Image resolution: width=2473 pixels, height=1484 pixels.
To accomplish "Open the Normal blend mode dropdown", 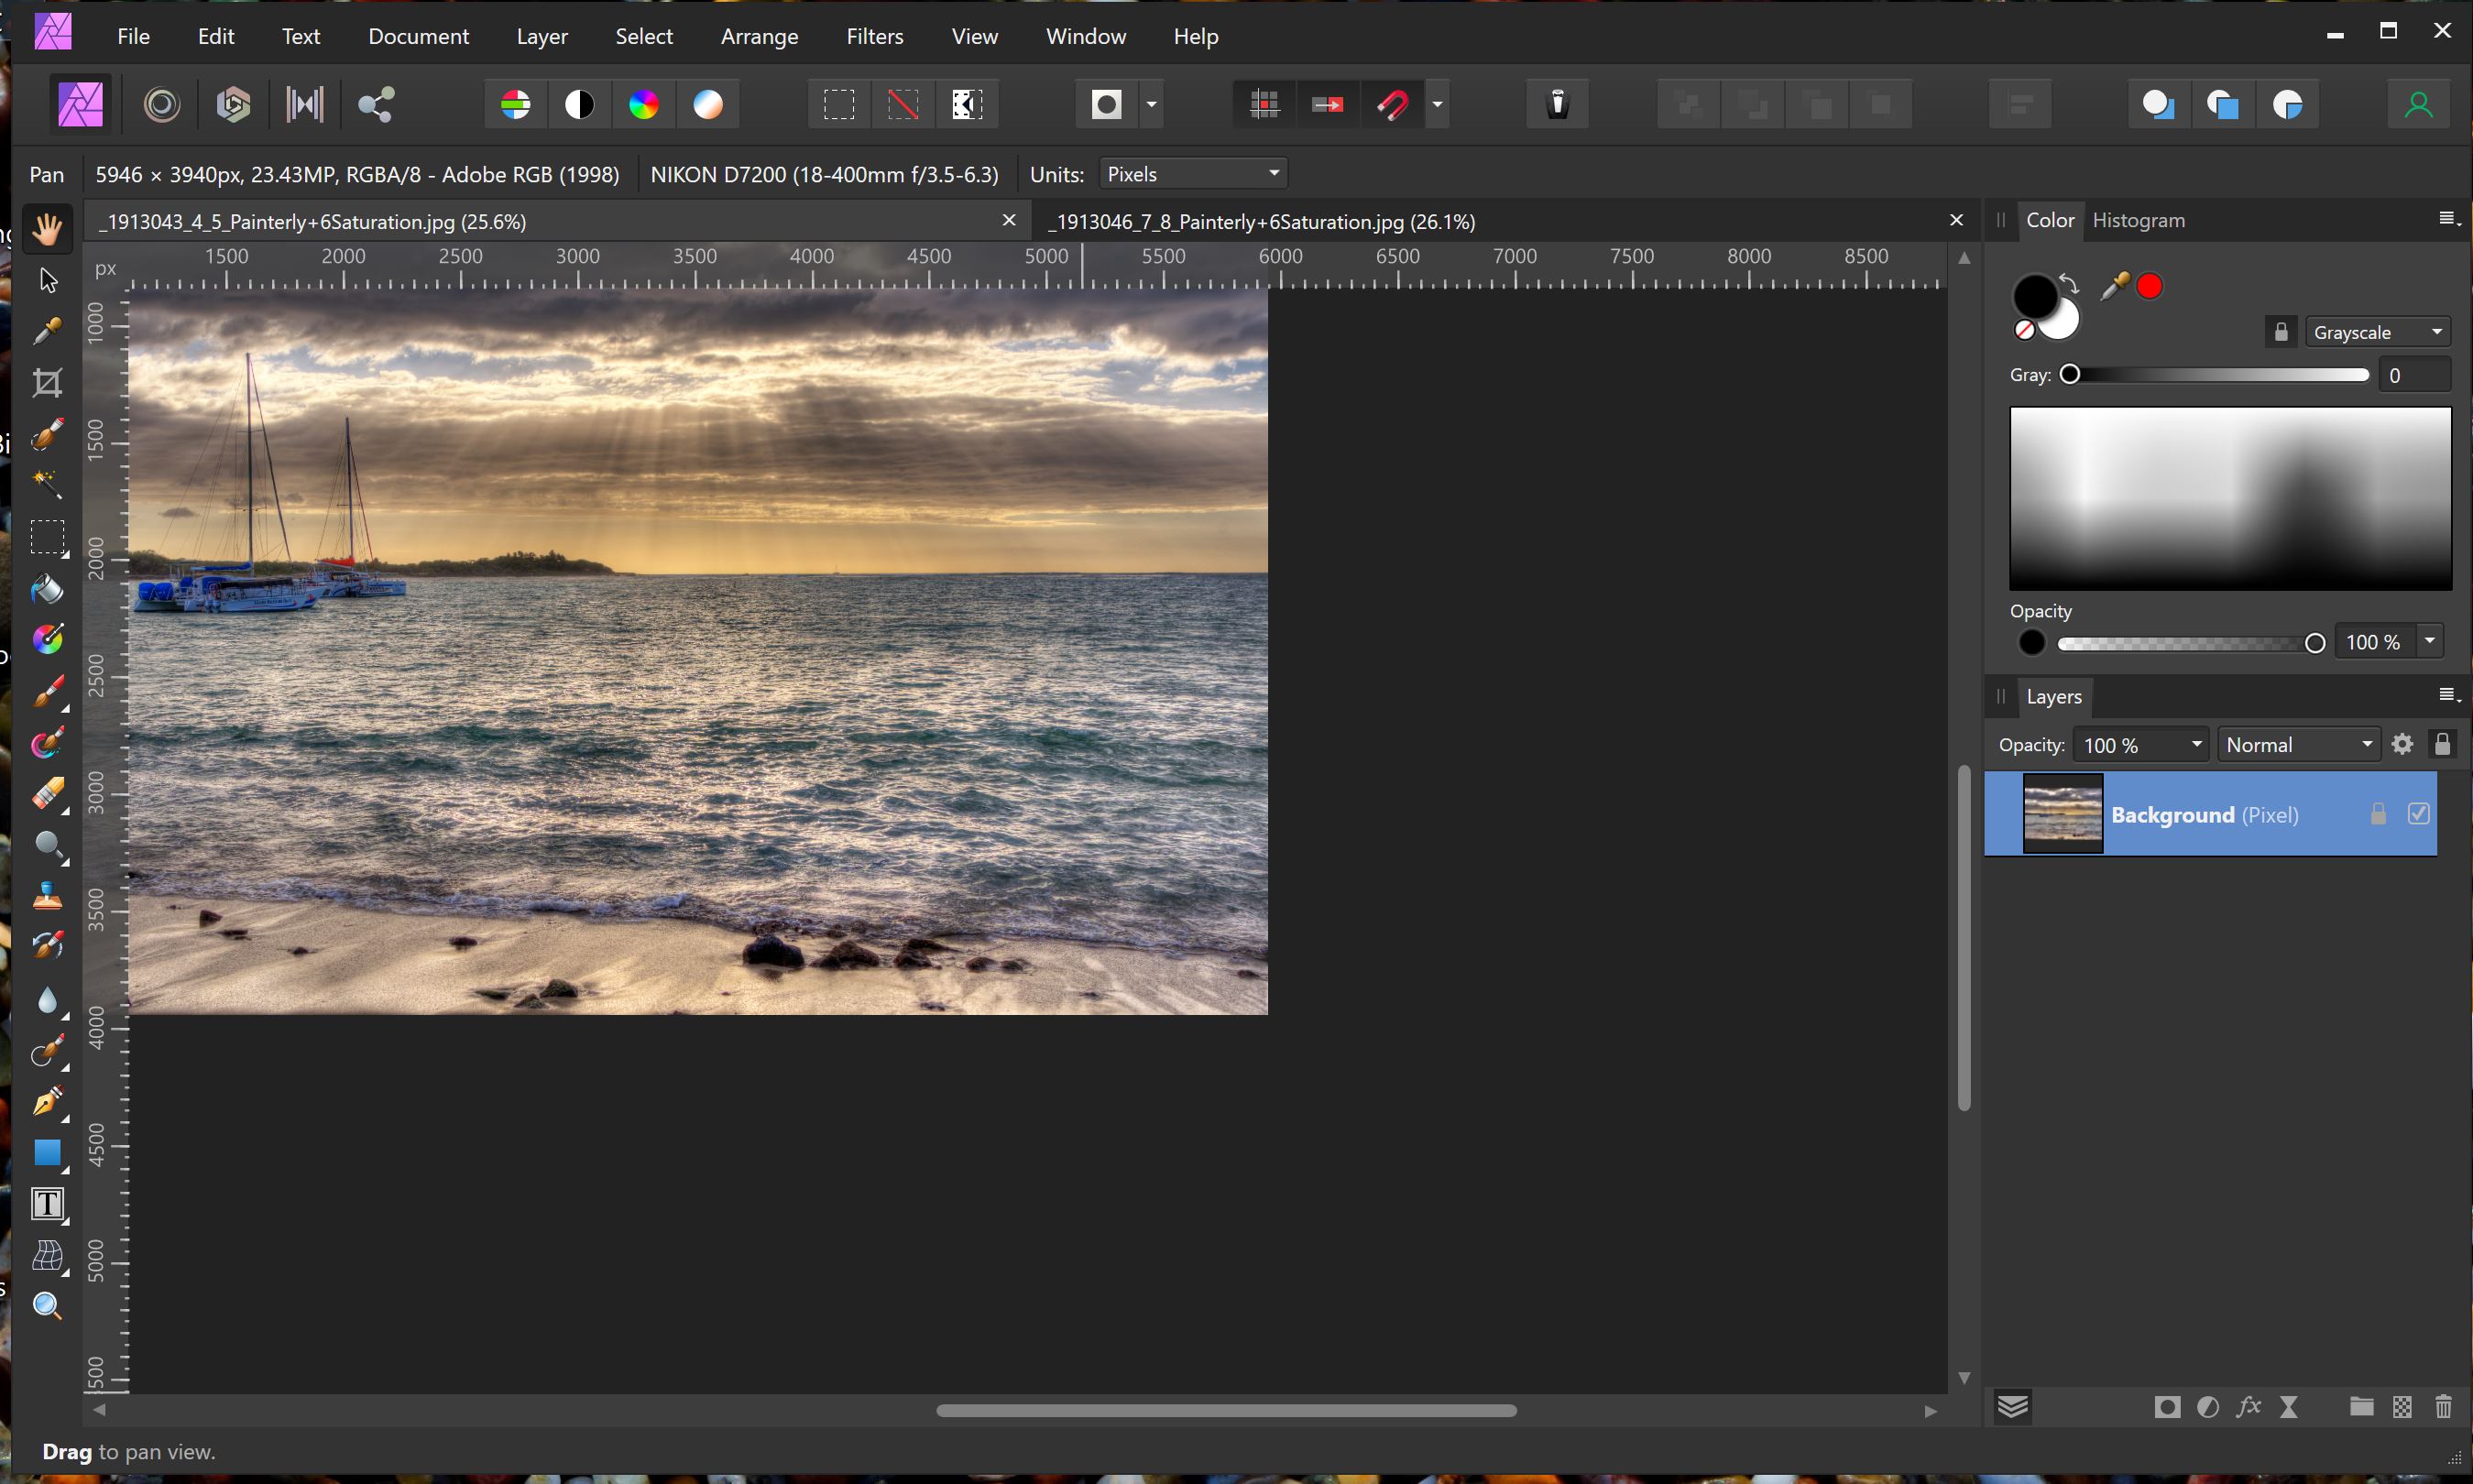I will click(x=2298, y=745).
